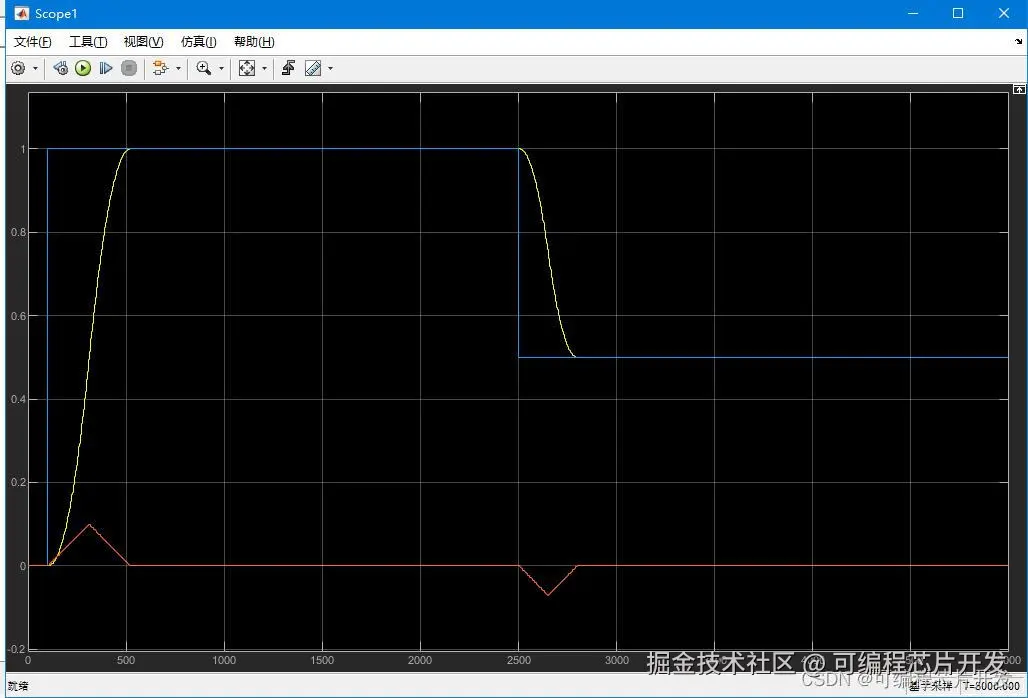Click the x-axis tick label 1000
This screenshot has width=1028, height=698.
[224, 661]
